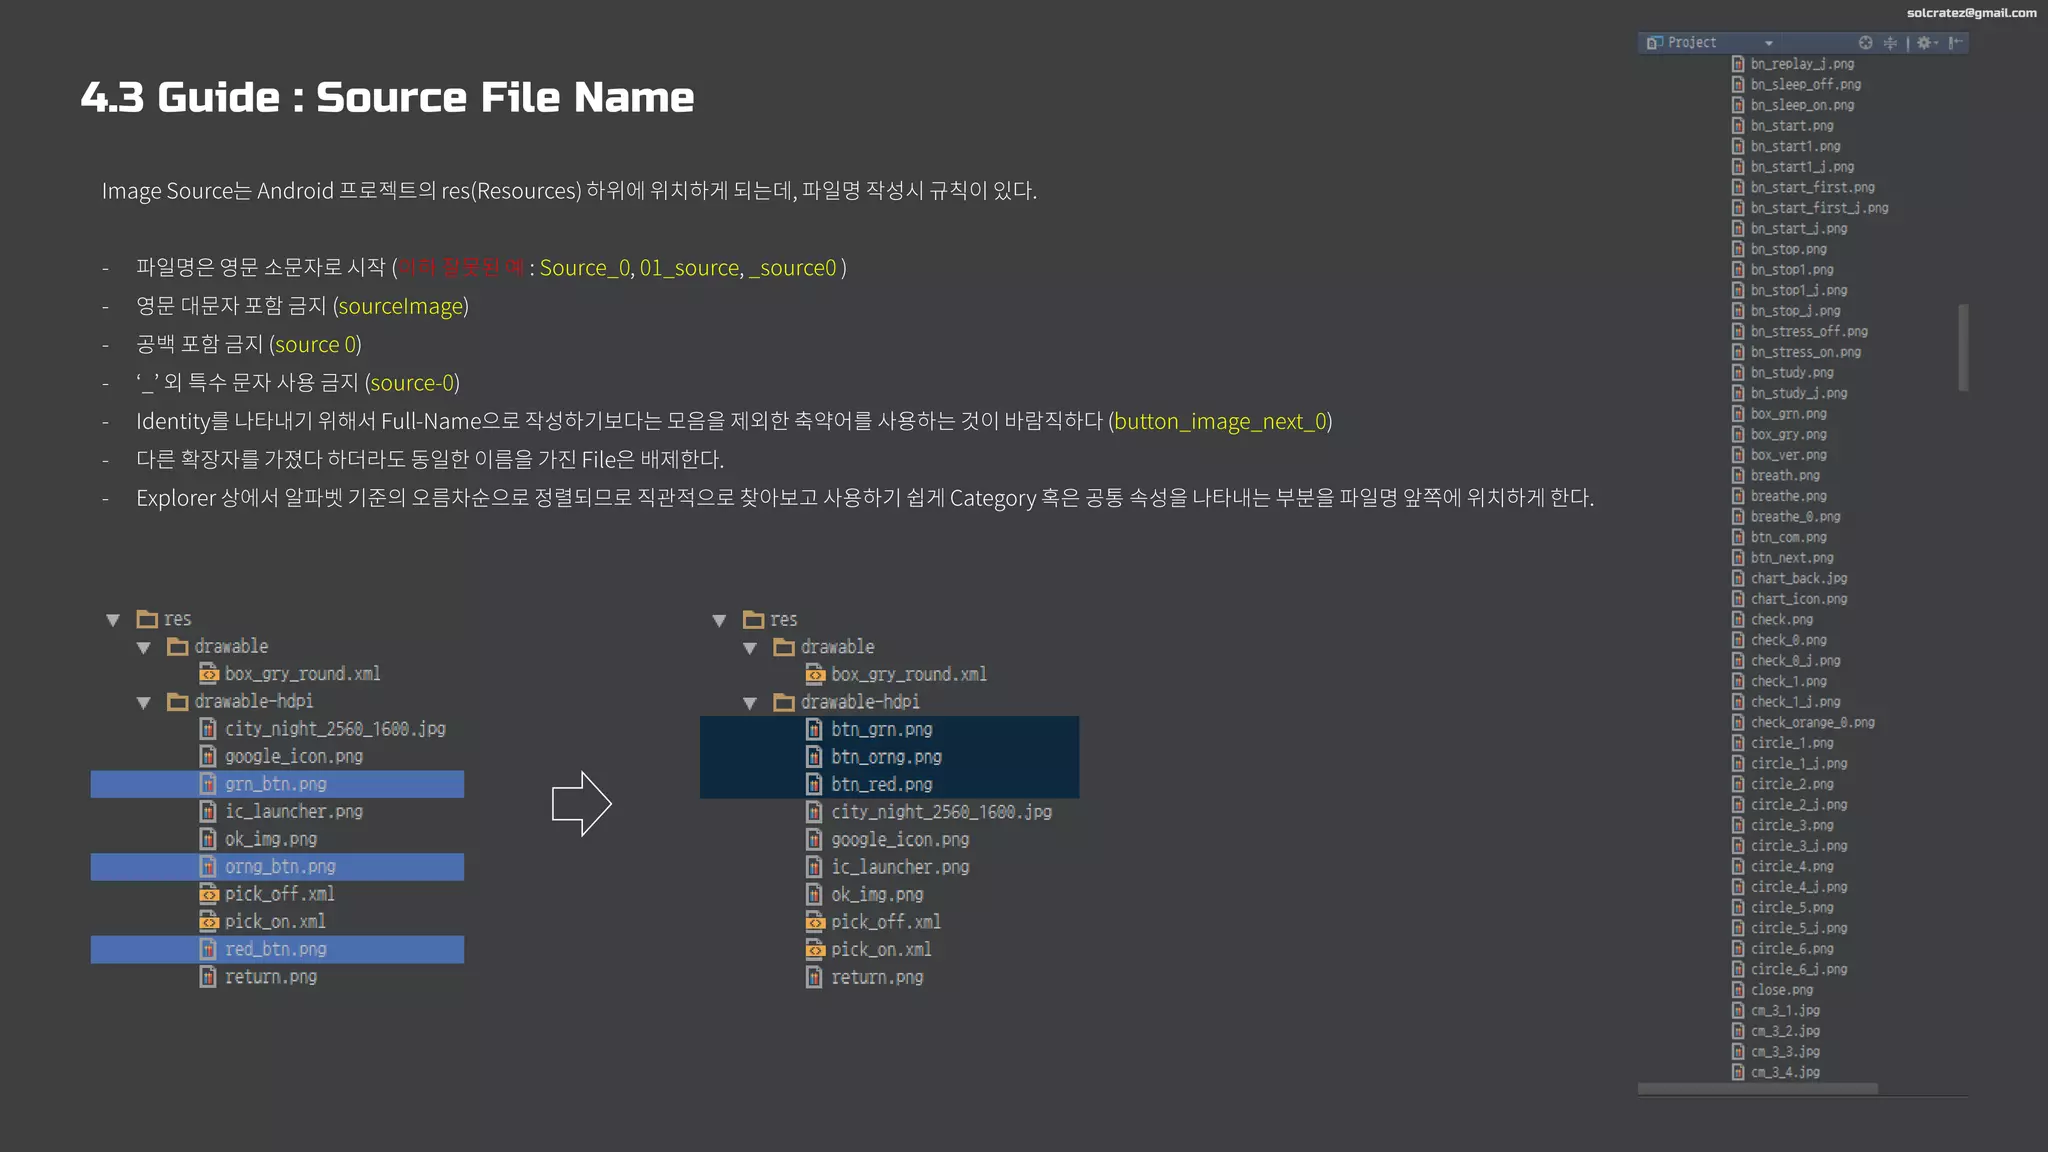Collapse res folder in the tree containing btn_grn.png
This screenshot has width=2048, height=1152.
click(x=719, y=621)
